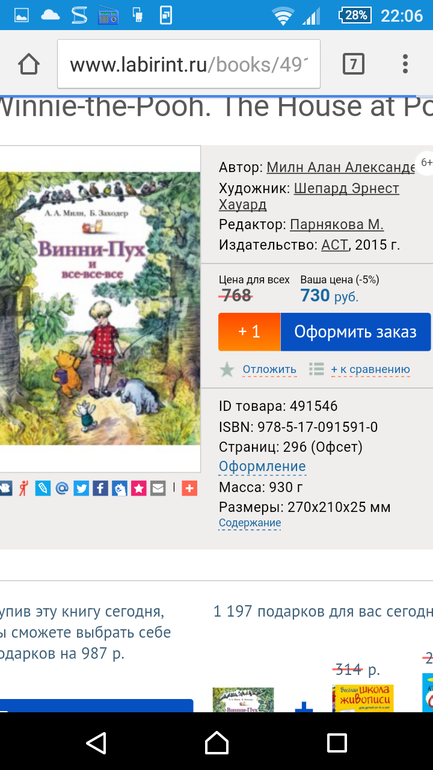This screenshot has width=433, height=770.
Task: Open more sharing options plus icon
Action: click(x=189, y=488)
